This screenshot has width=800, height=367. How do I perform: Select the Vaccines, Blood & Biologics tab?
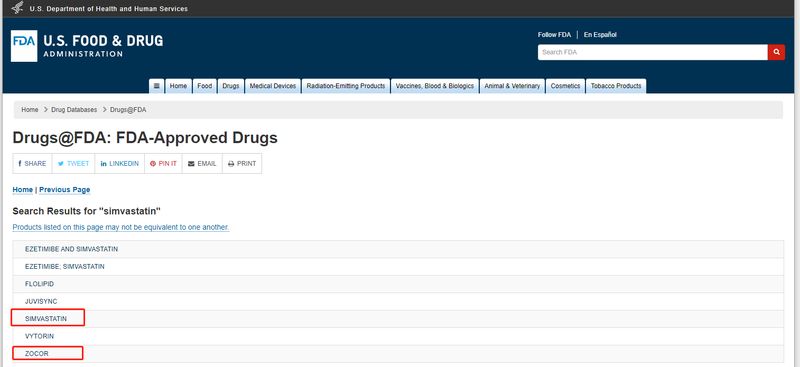tap(435, 86)
